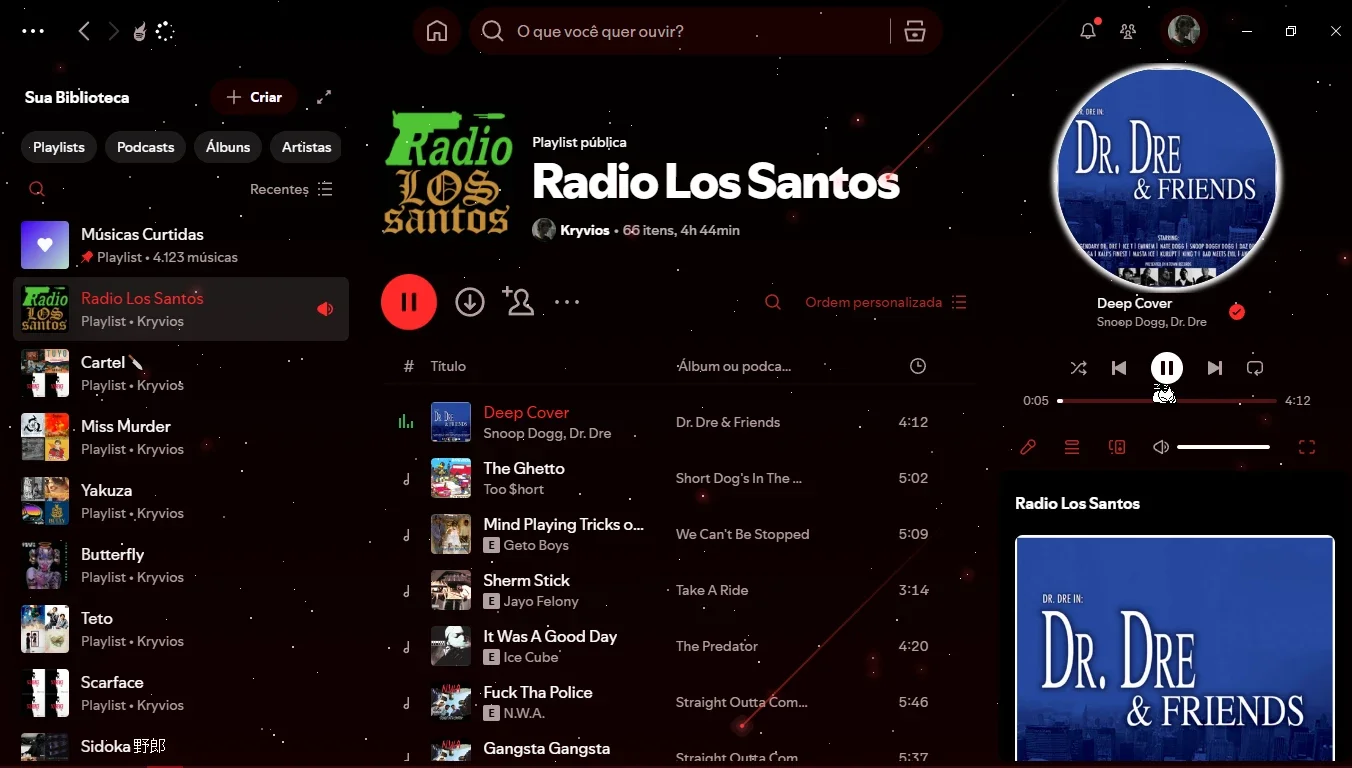The height and width of the screenshot is (768, 1352).
Task: Filter the library by Artistas
Action: coord(306,147)
